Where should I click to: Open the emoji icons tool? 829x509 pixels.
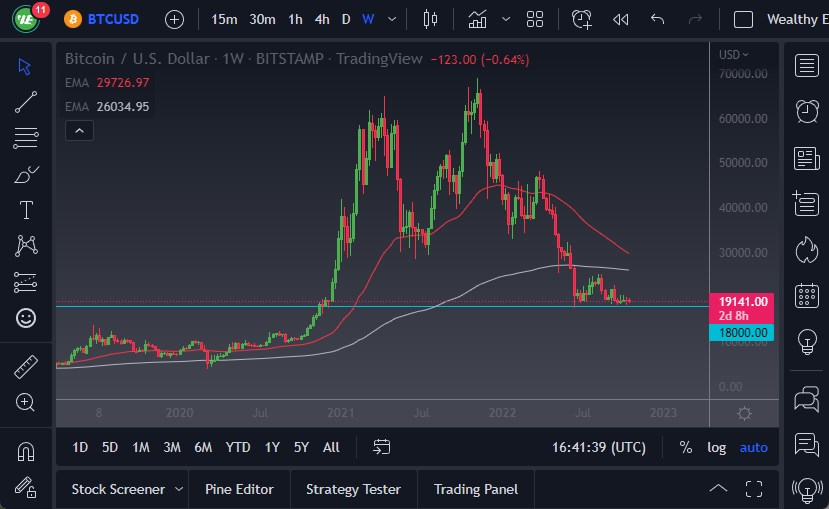[x=26, y=318]
